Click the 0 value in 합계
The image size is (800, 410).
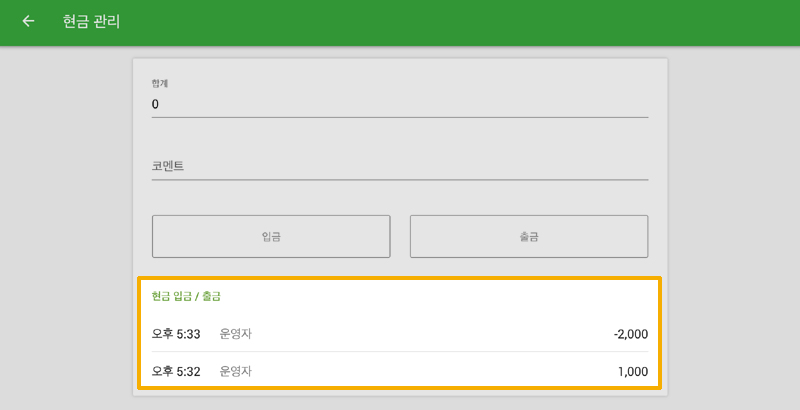155,104
